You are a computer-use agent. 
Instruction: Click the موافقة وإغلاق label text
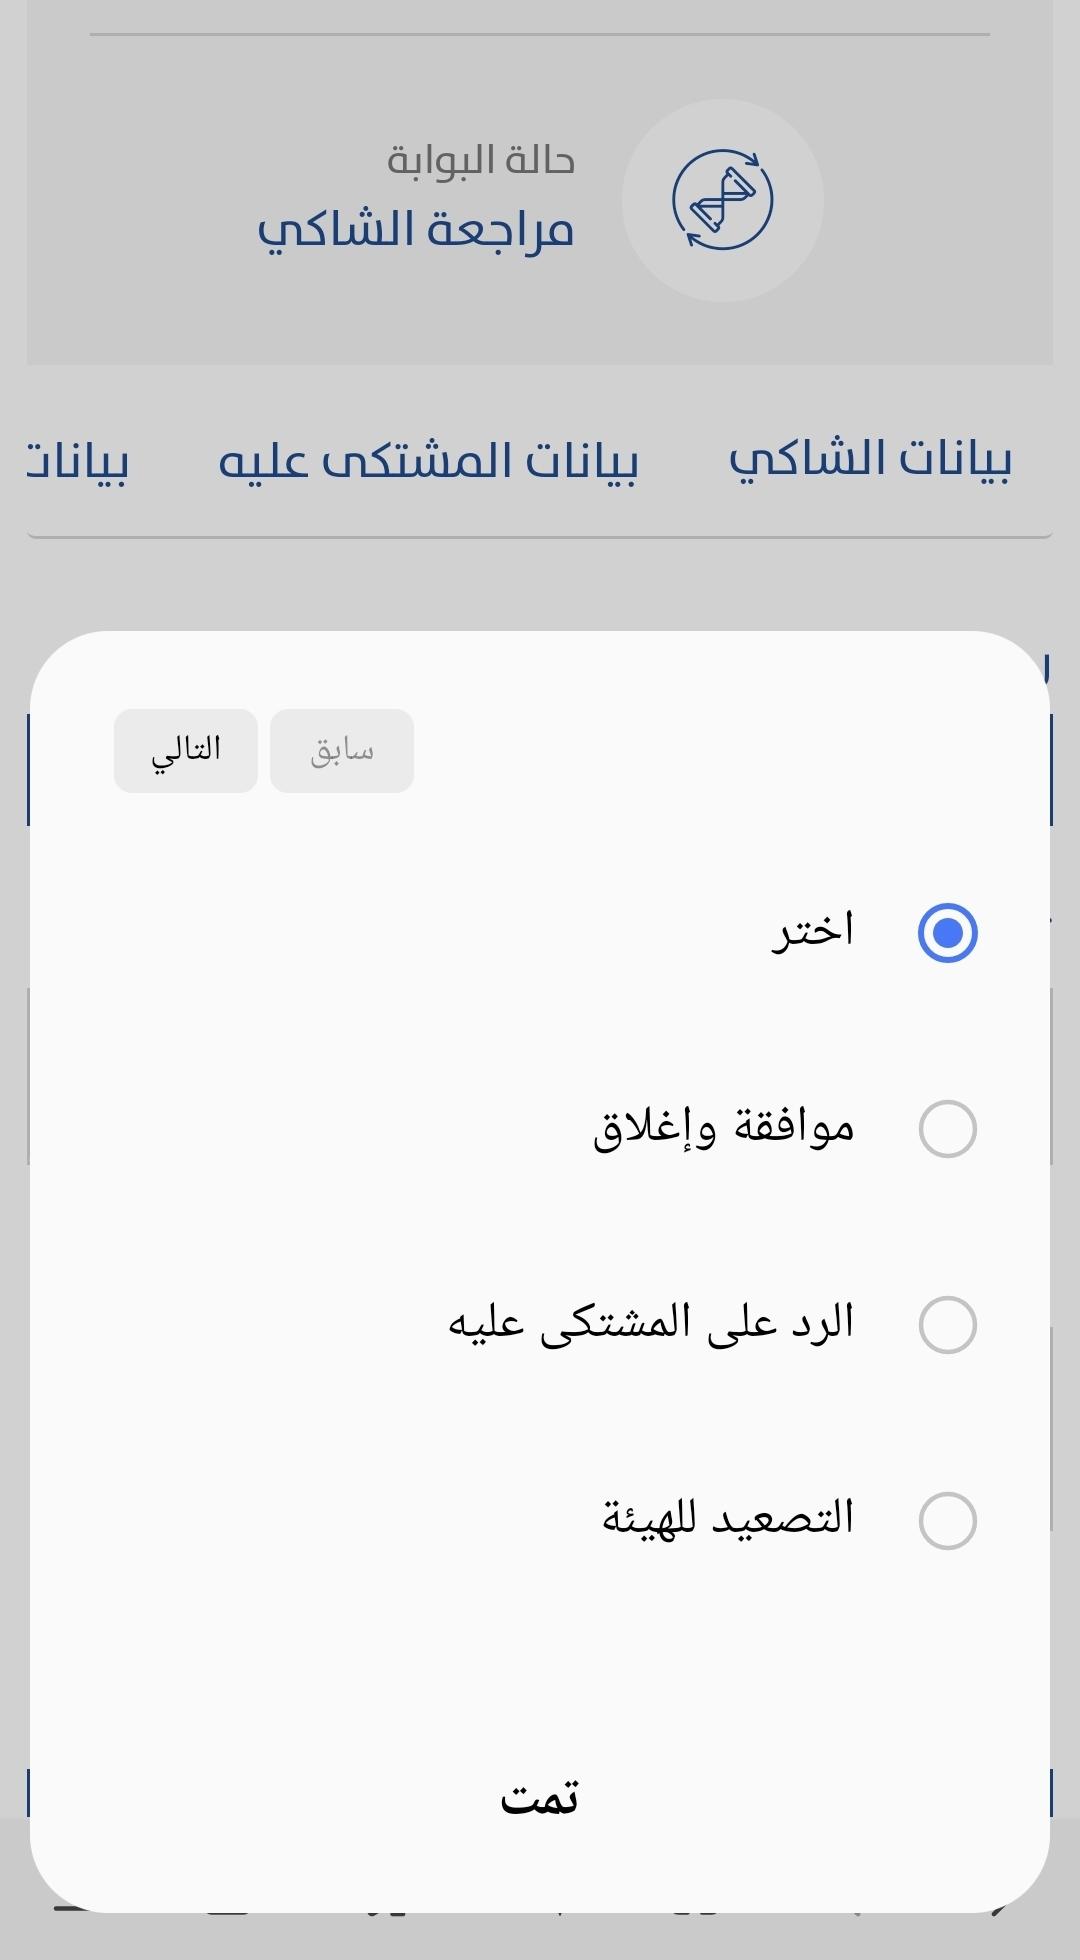[x=724, y=1128]
